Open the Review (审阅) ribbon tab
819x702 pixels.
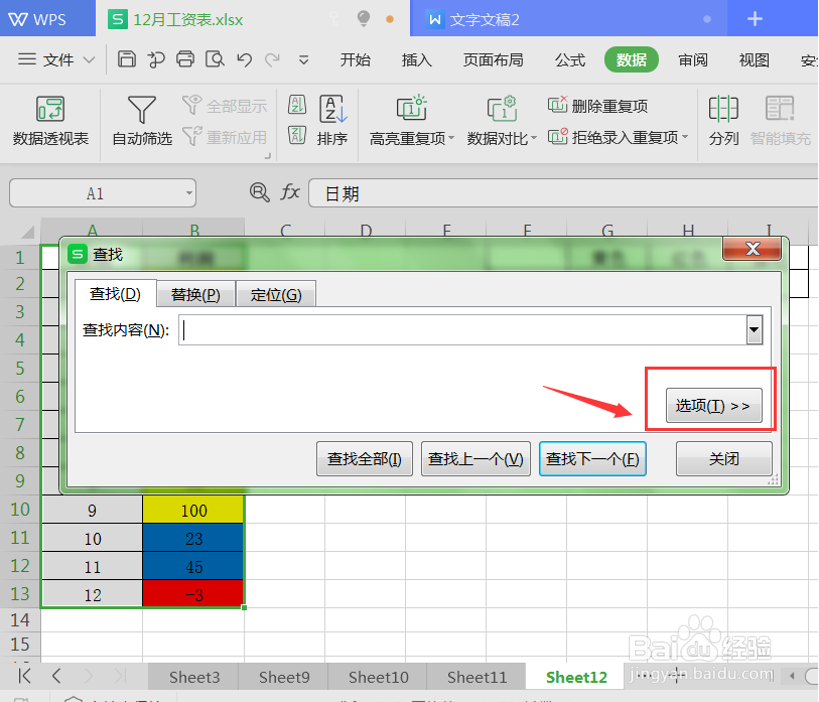(x=693, y=60)
